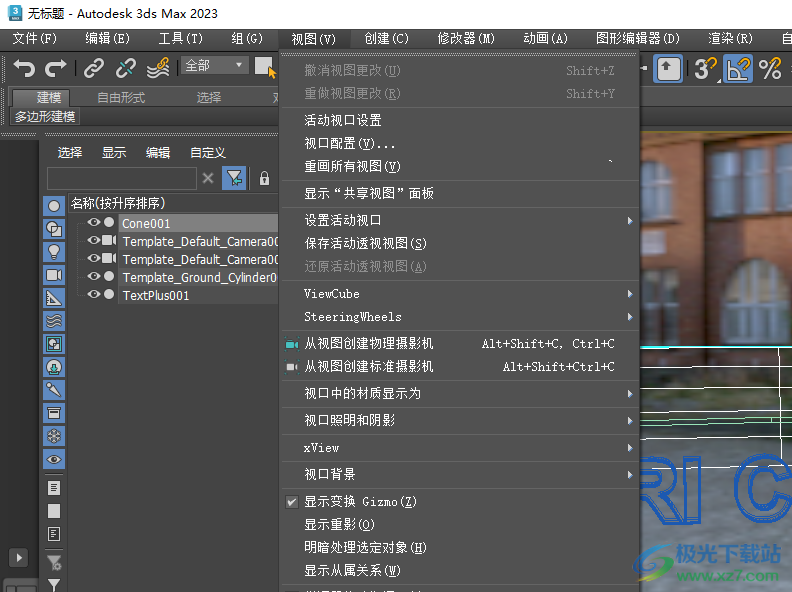Display helpers filter in Scene Explorer
The width and height of the screenshot is (792, 592).
[54, 298]
